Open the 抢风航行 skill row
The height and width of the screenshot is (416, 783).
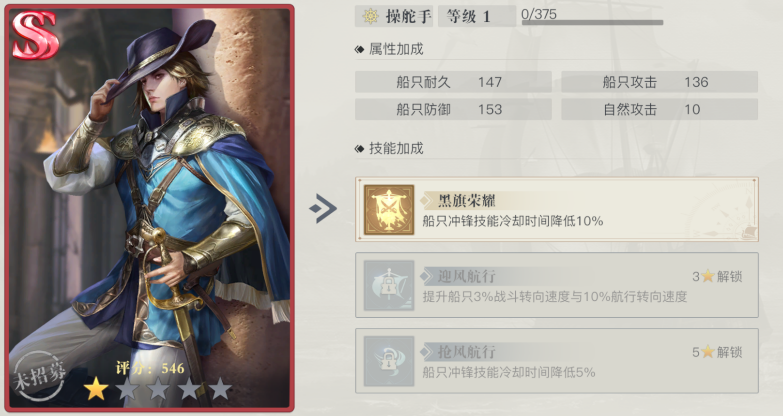tap(557, 361)
